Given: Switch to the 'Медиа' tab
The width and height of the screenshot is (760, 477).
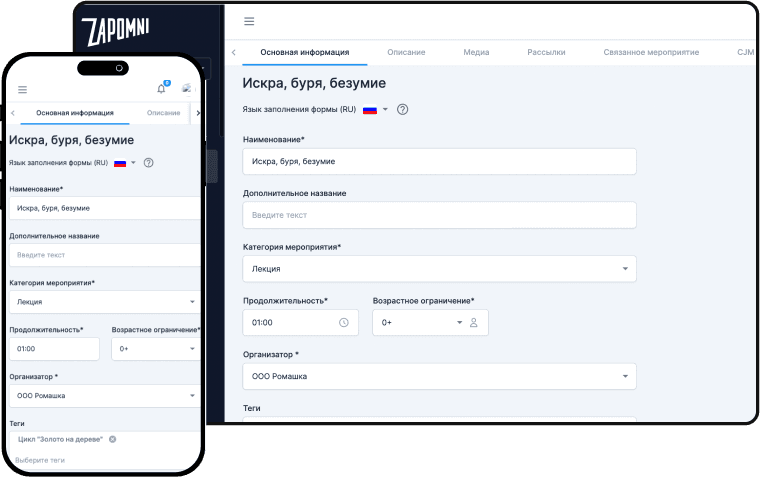Looking at the screenshot, I should coord(476,52).
